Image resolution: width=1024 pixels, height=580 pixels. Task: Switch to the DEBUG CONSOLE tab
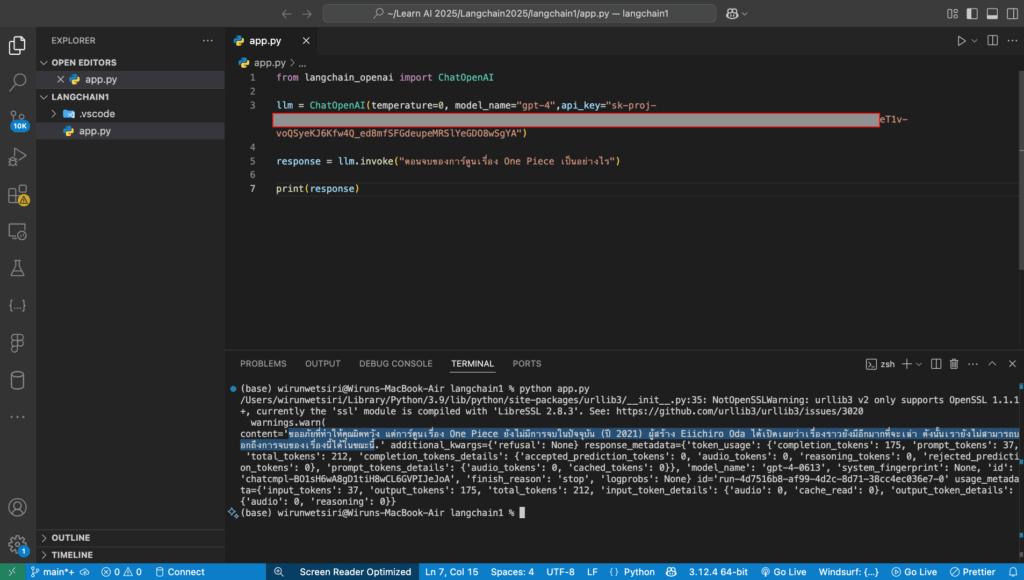pyautogui.click(x=396, y=364)
